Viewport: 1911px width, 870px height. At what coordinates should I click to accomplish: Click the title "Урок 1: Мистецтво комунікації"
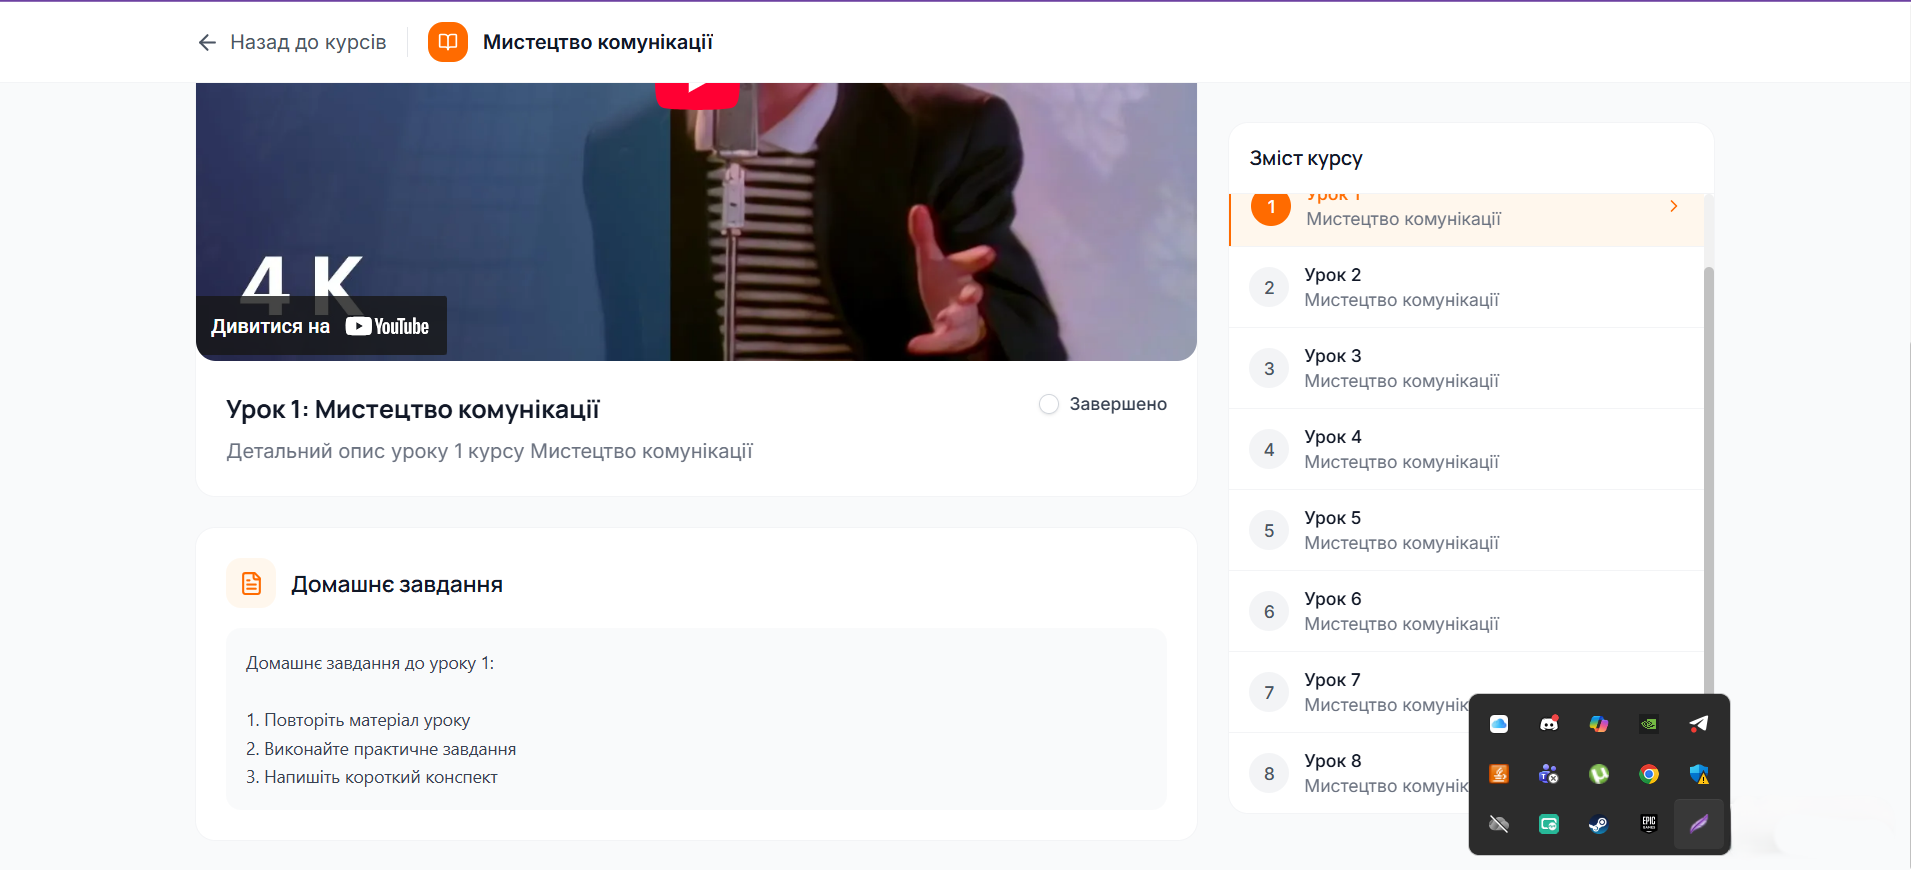pyautogui.click(x=413, y=409)
